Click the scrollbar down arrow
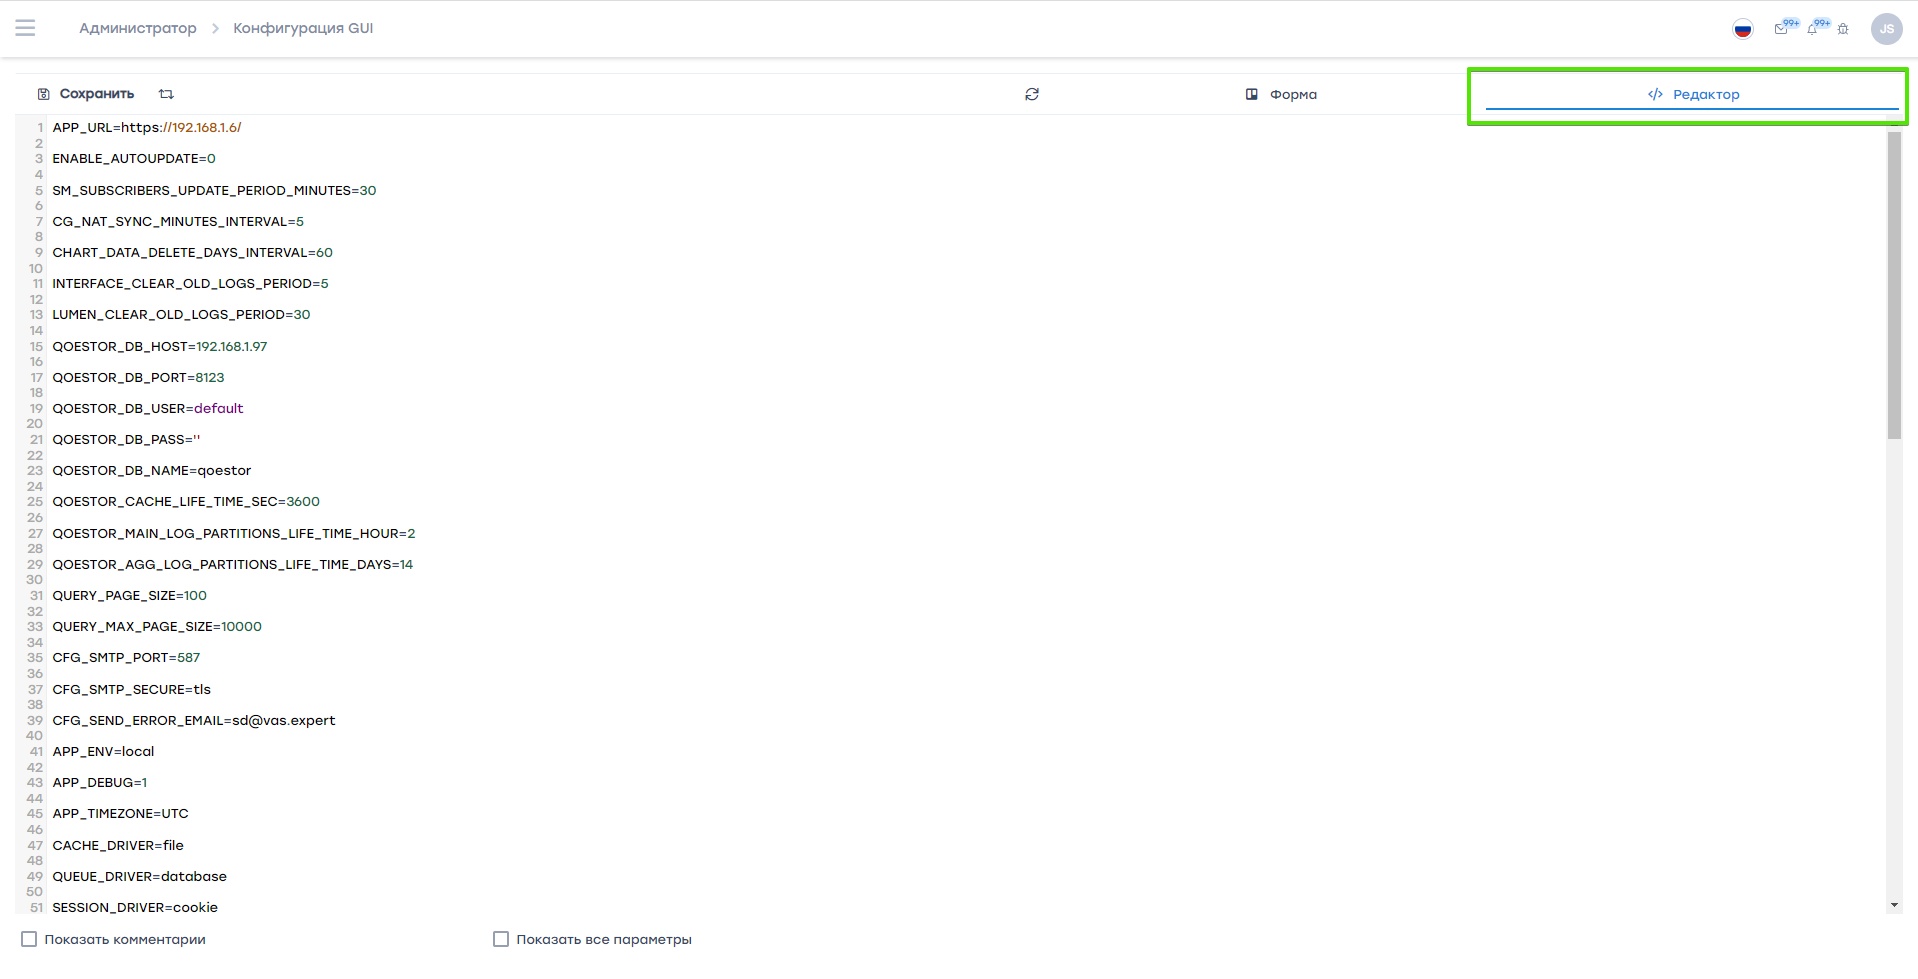 click(1894, 905)
